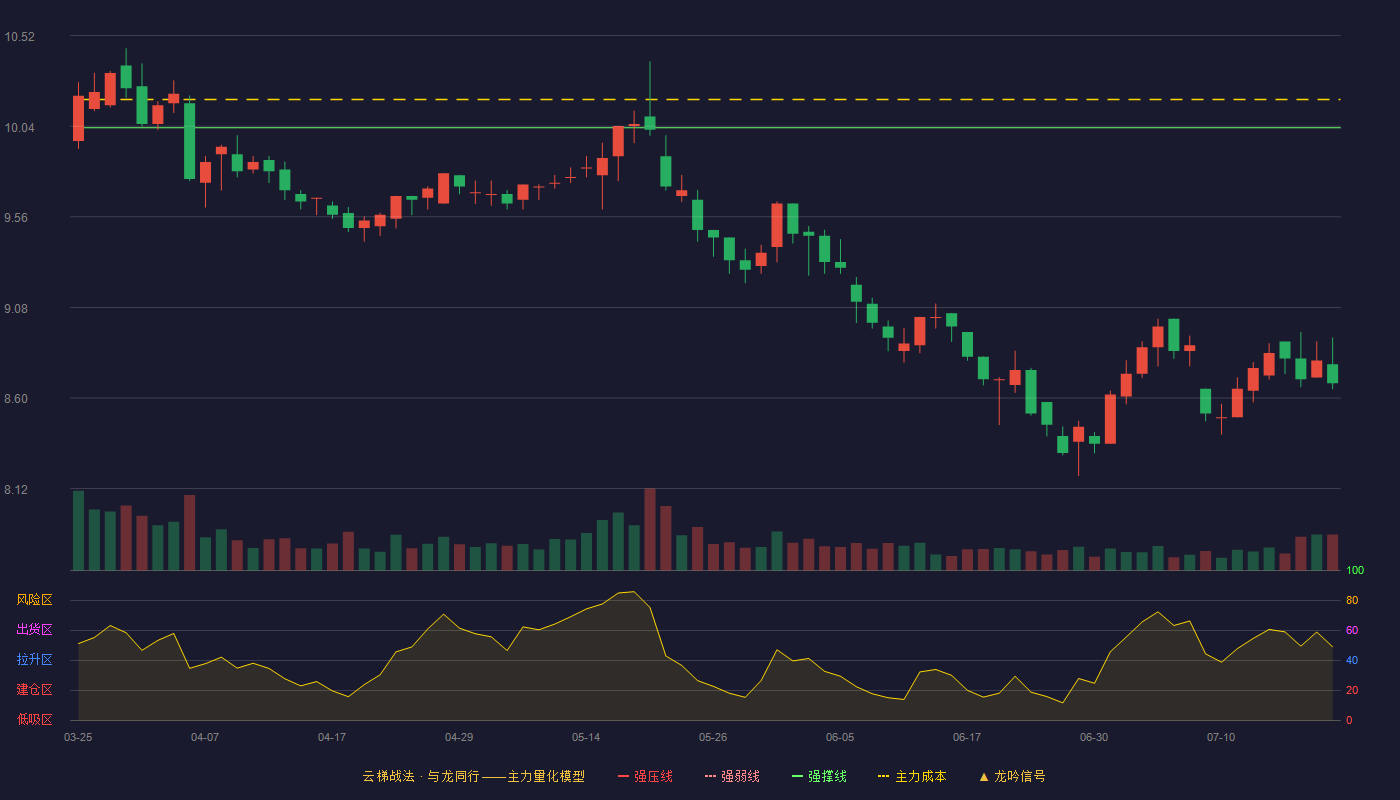Click the 龙吟信号 triangle legend icon
1400x800 pixels.
pyautogui.click(x=983, y=776)
